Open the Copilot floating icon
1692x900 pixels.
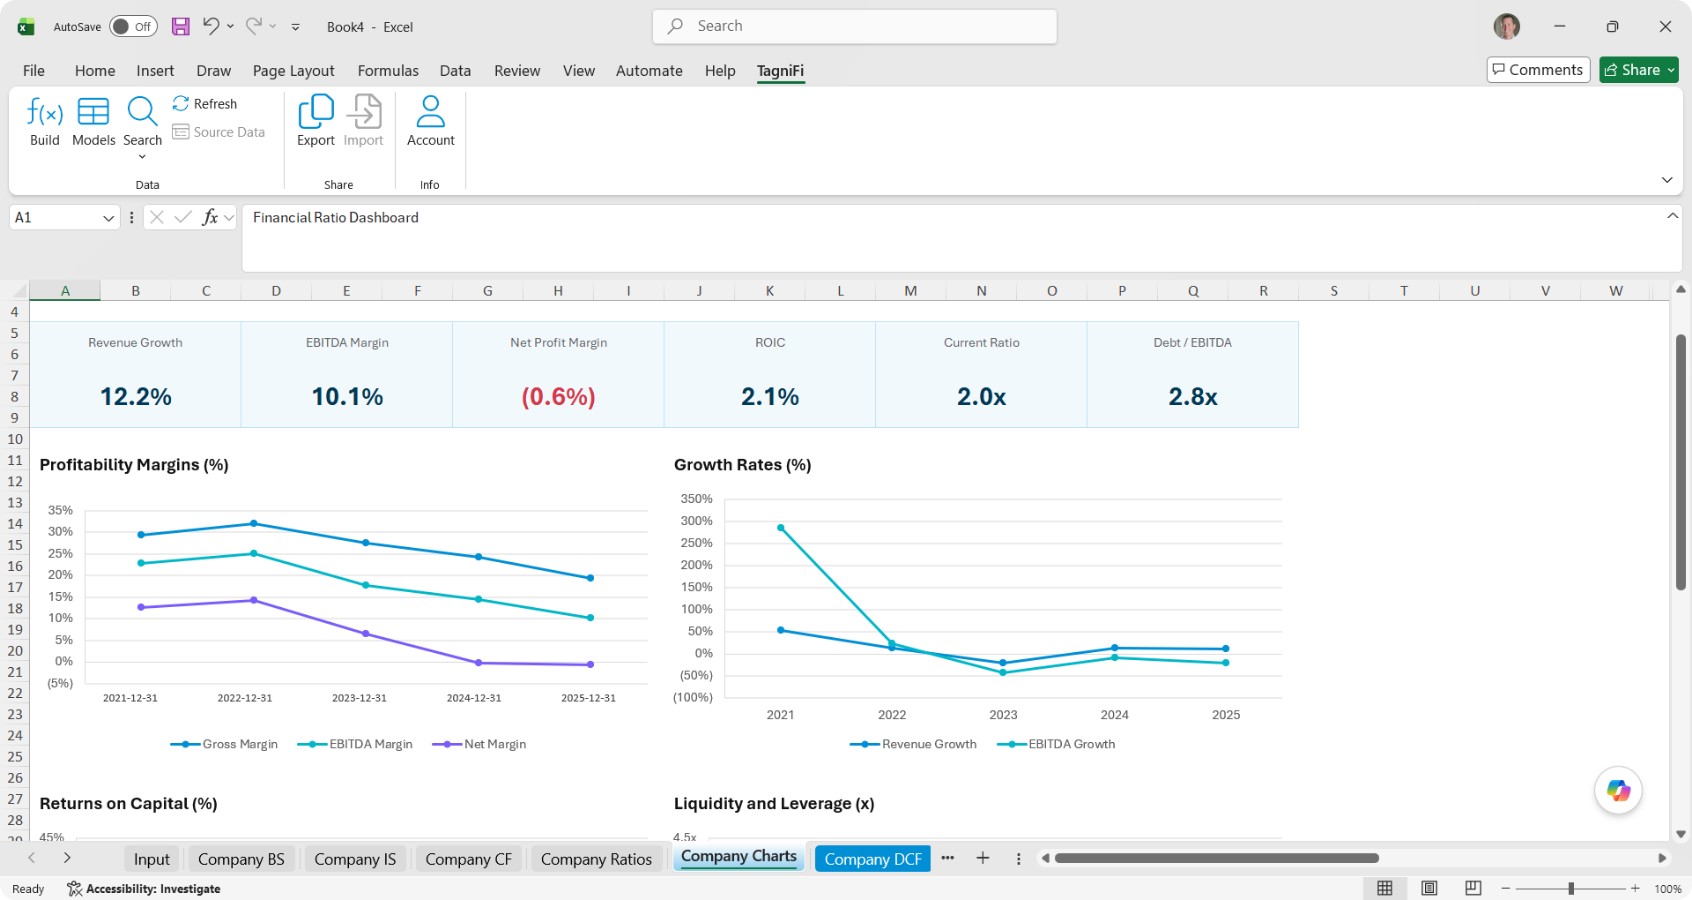(x=1618, y=790)
